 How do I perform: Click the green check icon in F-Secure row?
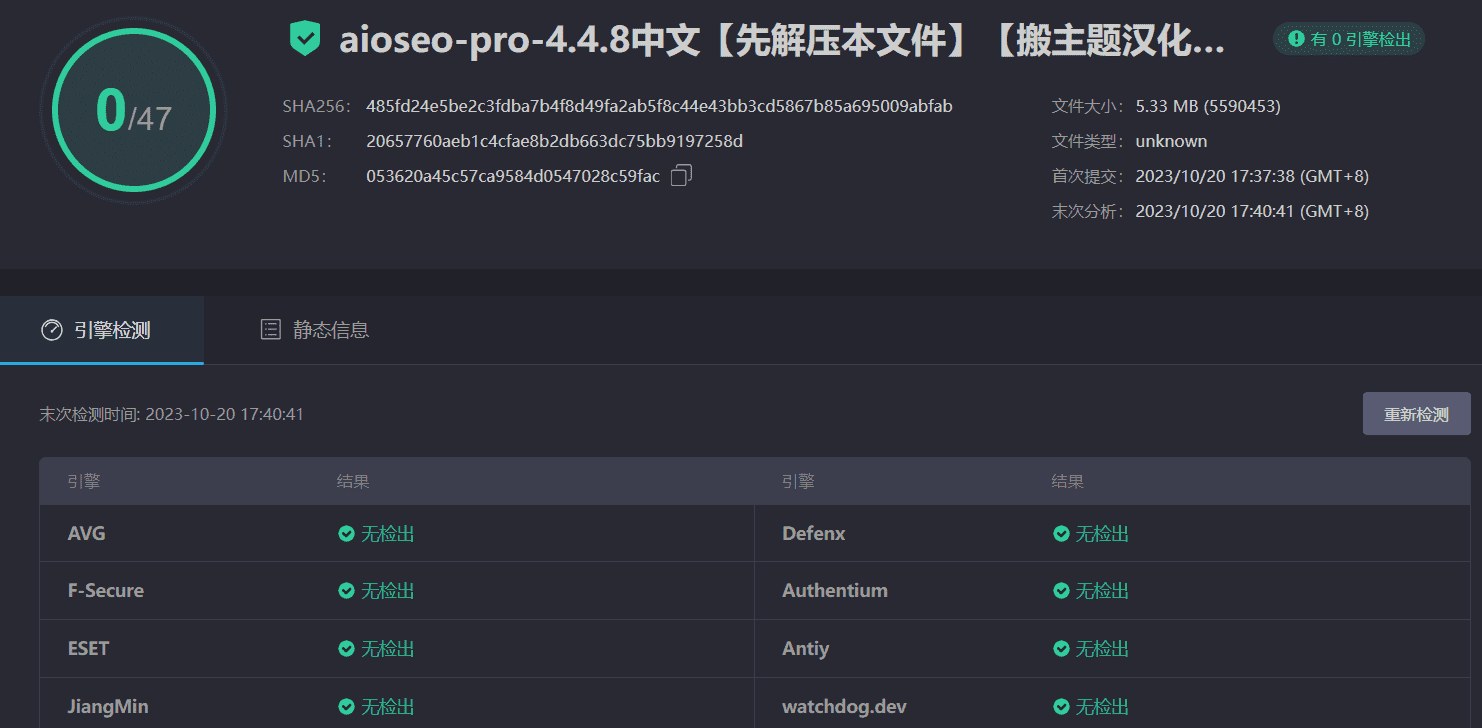[x=346, y=591]
